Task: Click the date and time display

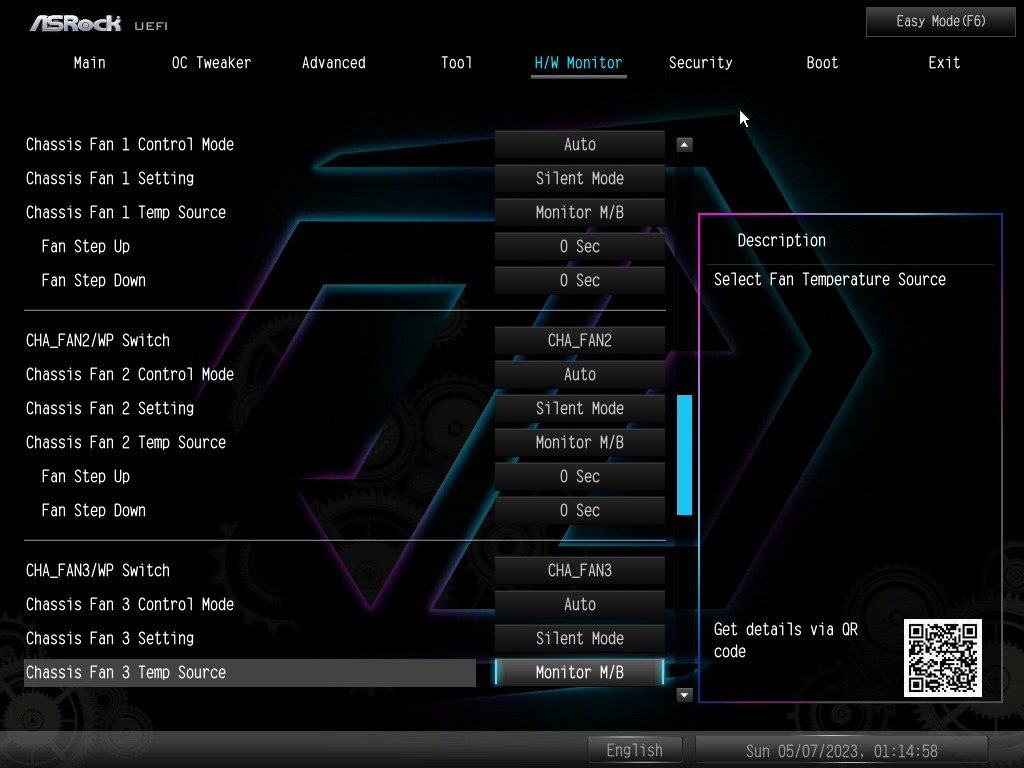Action: point(841,750)
